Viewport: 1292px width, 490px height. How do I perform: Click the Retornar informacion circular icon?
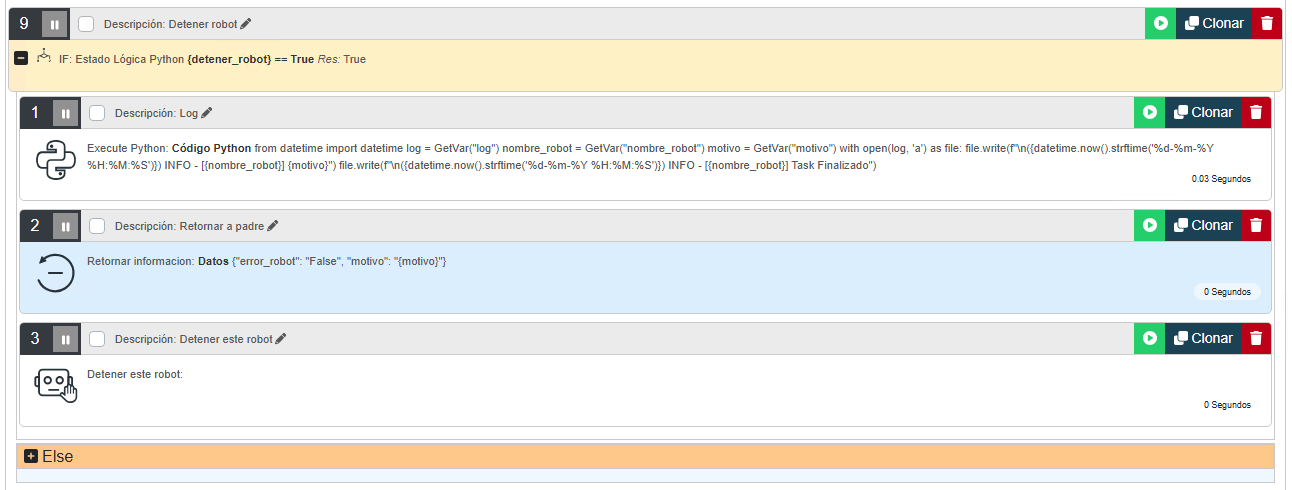click(56, 273)
